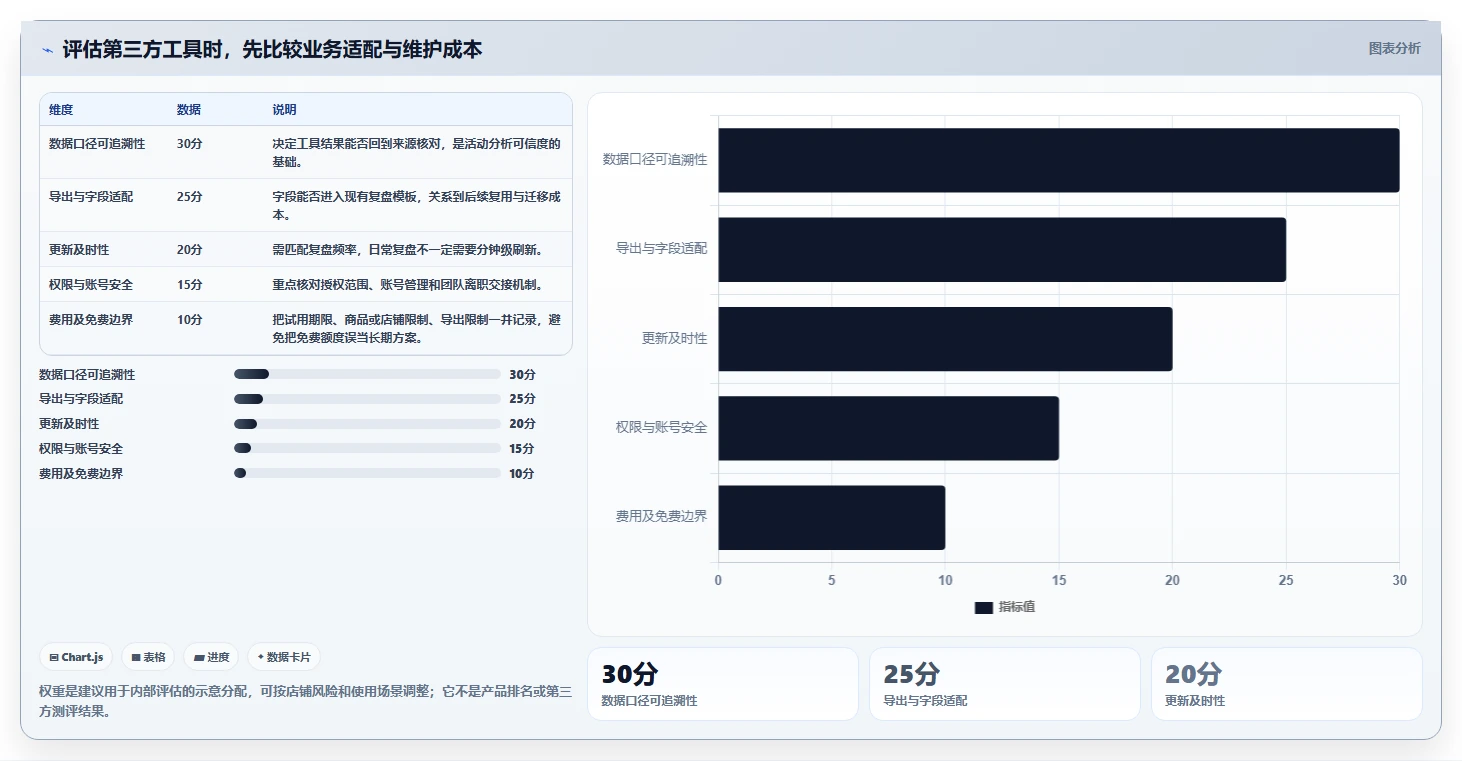Click the 权限与账号安全 chart axis label

click(x=661, y=427)
